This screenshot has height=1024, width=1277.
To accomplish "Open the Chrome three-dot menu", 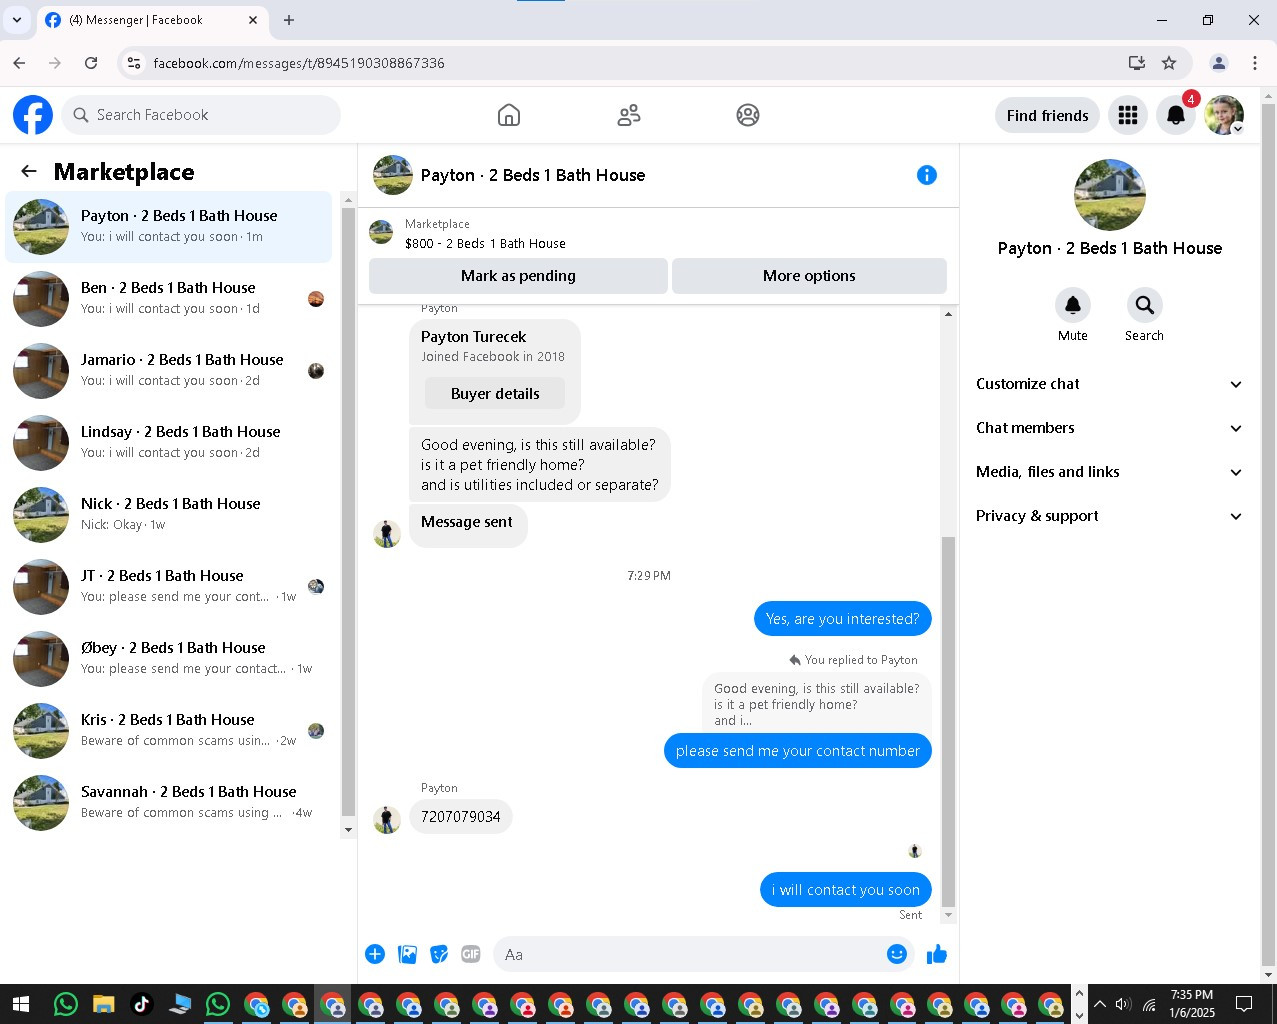I will [1255, 63].
